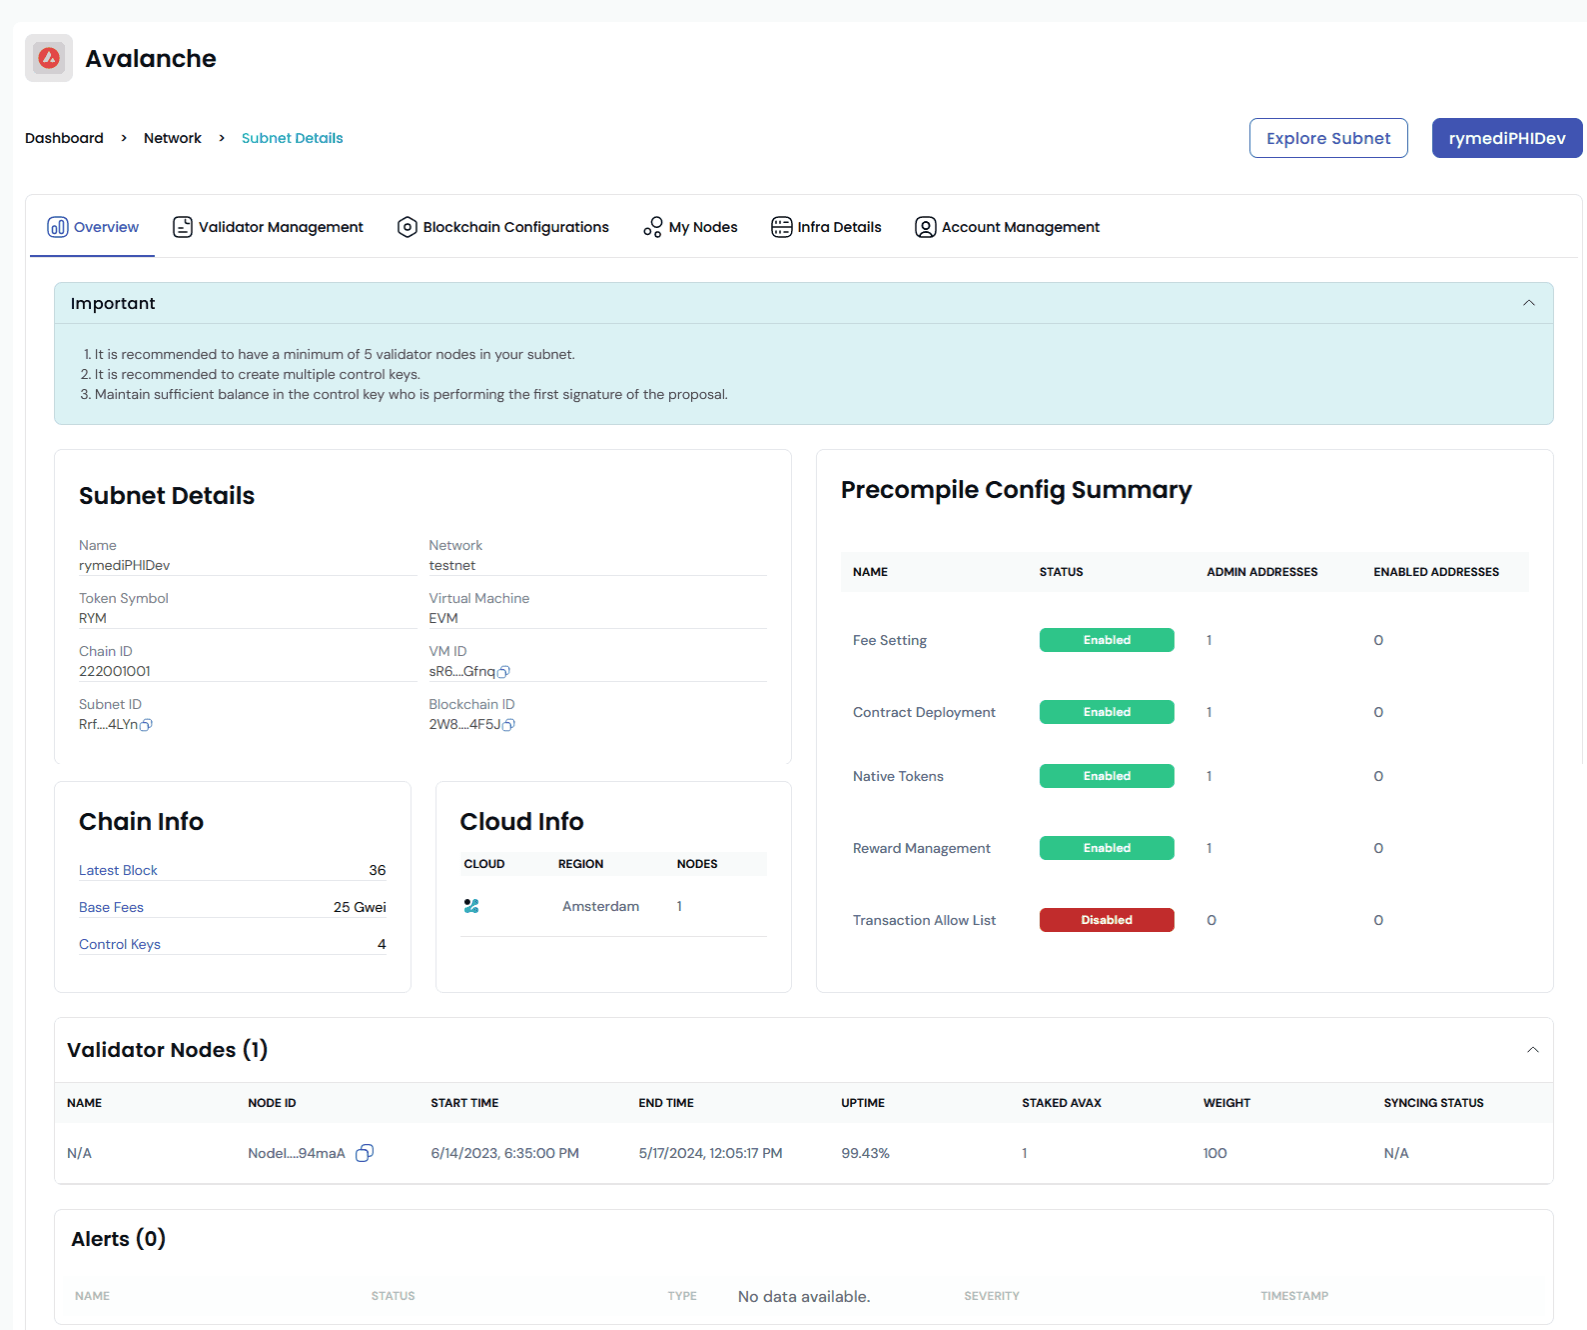The image size is (1587, 1330).
Task: Open the Base Fees link
Action: point(111,907)
